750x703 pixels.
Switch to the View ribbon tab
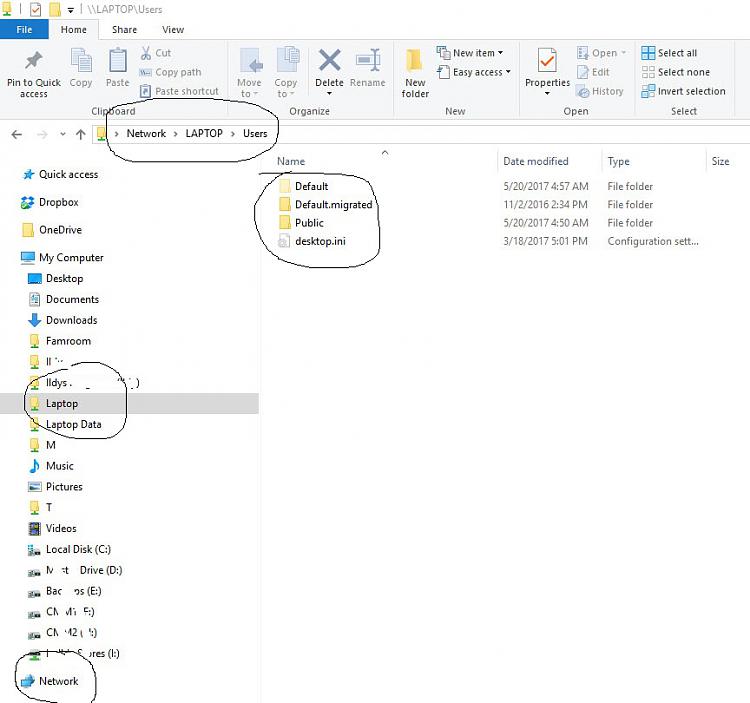(x=173, y=30)
